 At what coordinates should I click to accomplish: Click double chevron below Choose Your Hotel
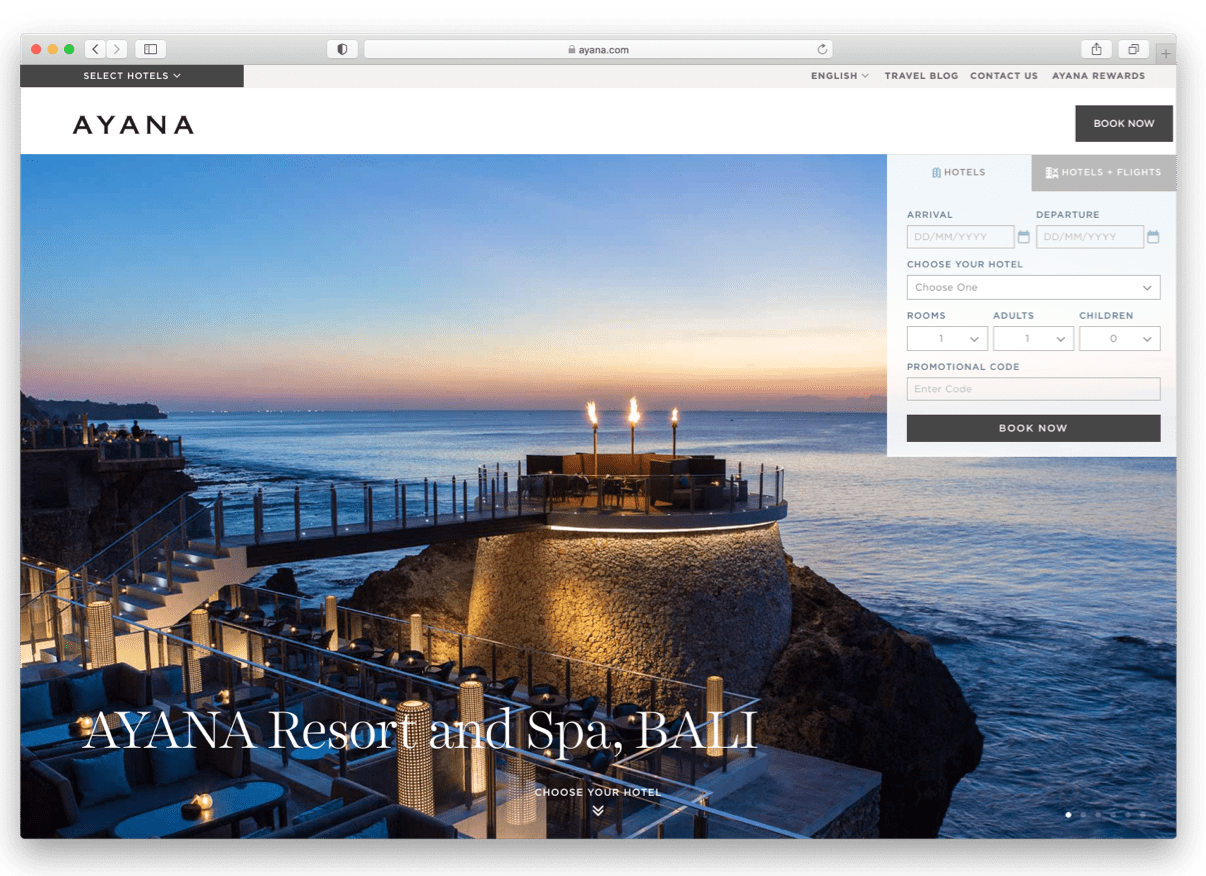(598, 810)
